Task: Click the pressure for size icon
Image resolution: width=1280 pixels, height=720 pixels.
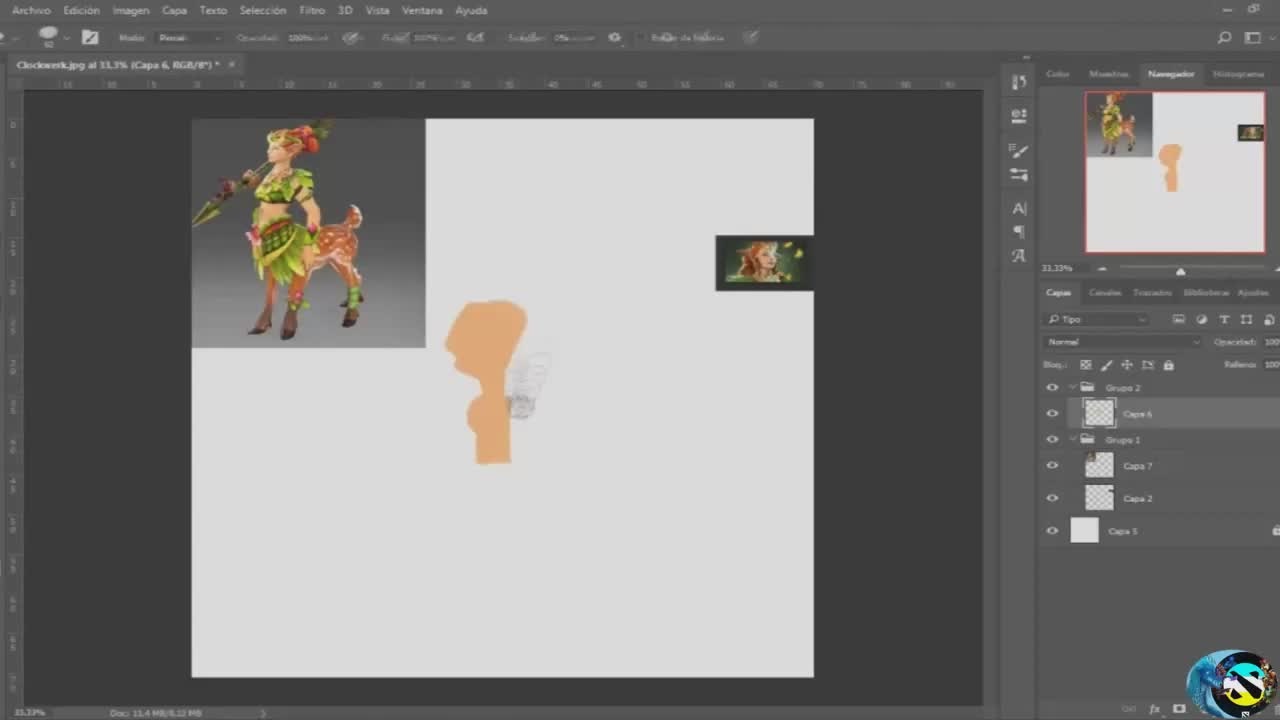Action: tap(750, 37)
